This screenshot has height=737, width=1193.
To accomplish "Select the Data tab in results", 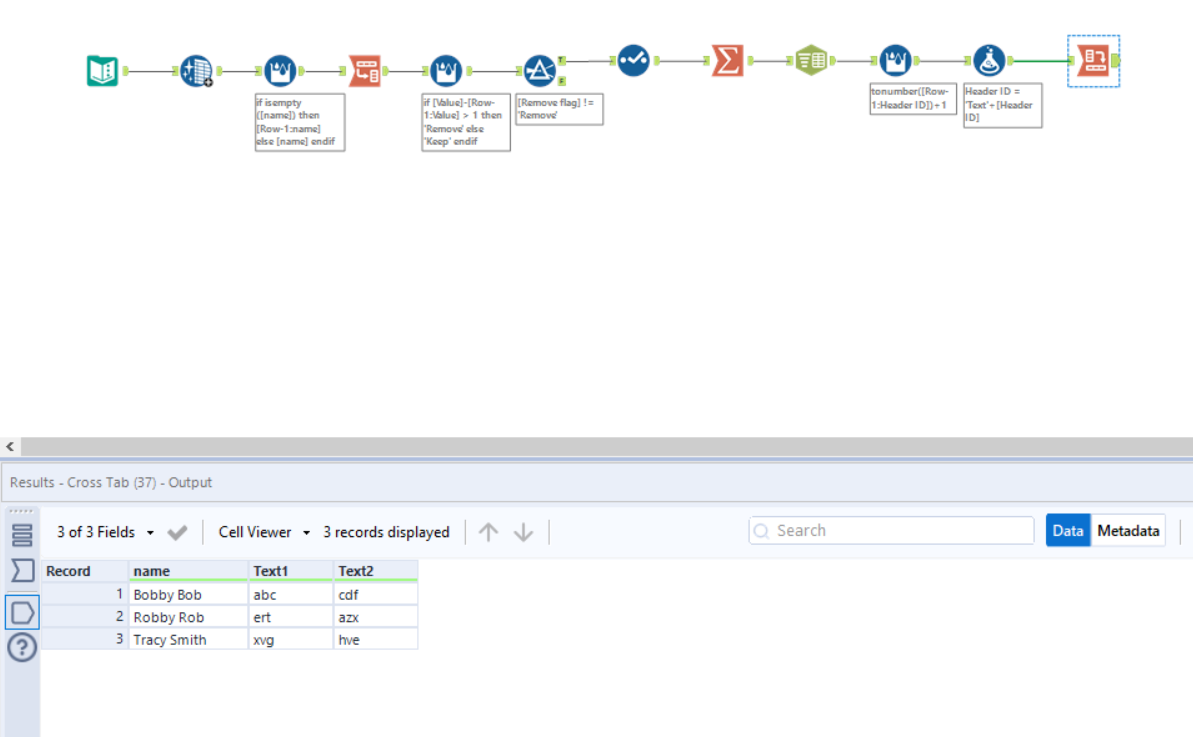I will coord(1067,530).
